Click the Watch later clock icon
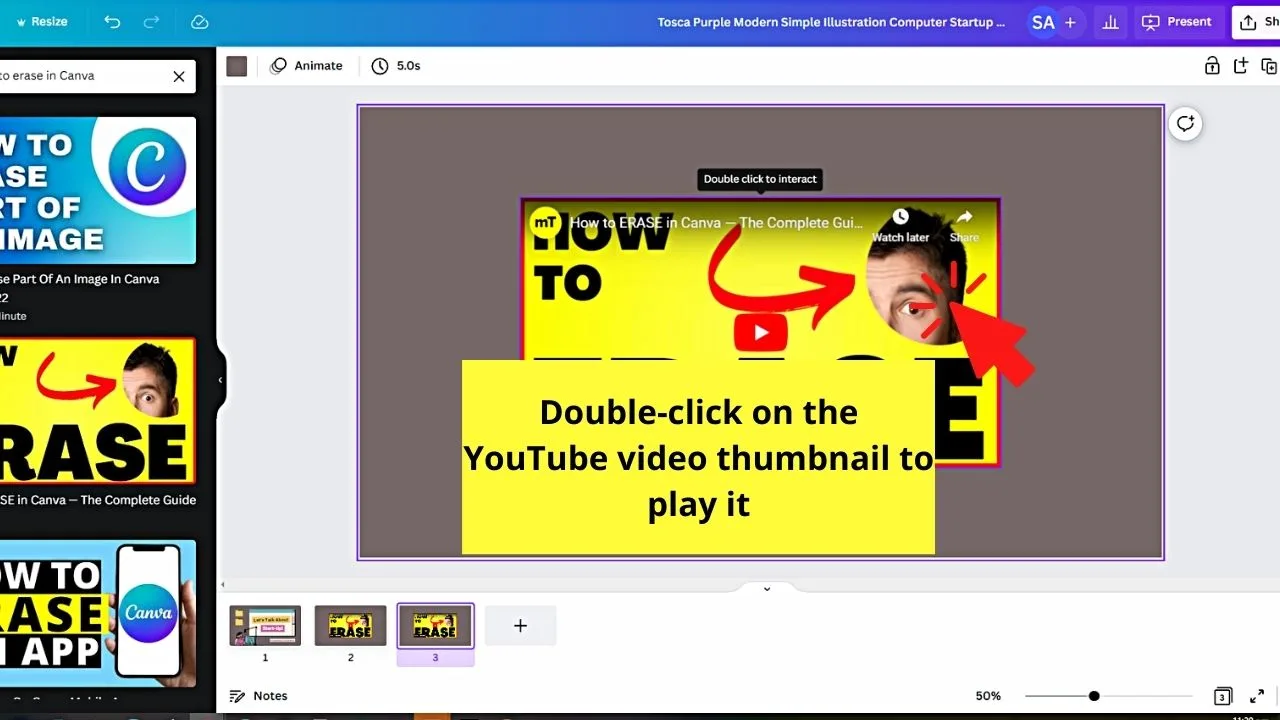 tap(900, 217)
